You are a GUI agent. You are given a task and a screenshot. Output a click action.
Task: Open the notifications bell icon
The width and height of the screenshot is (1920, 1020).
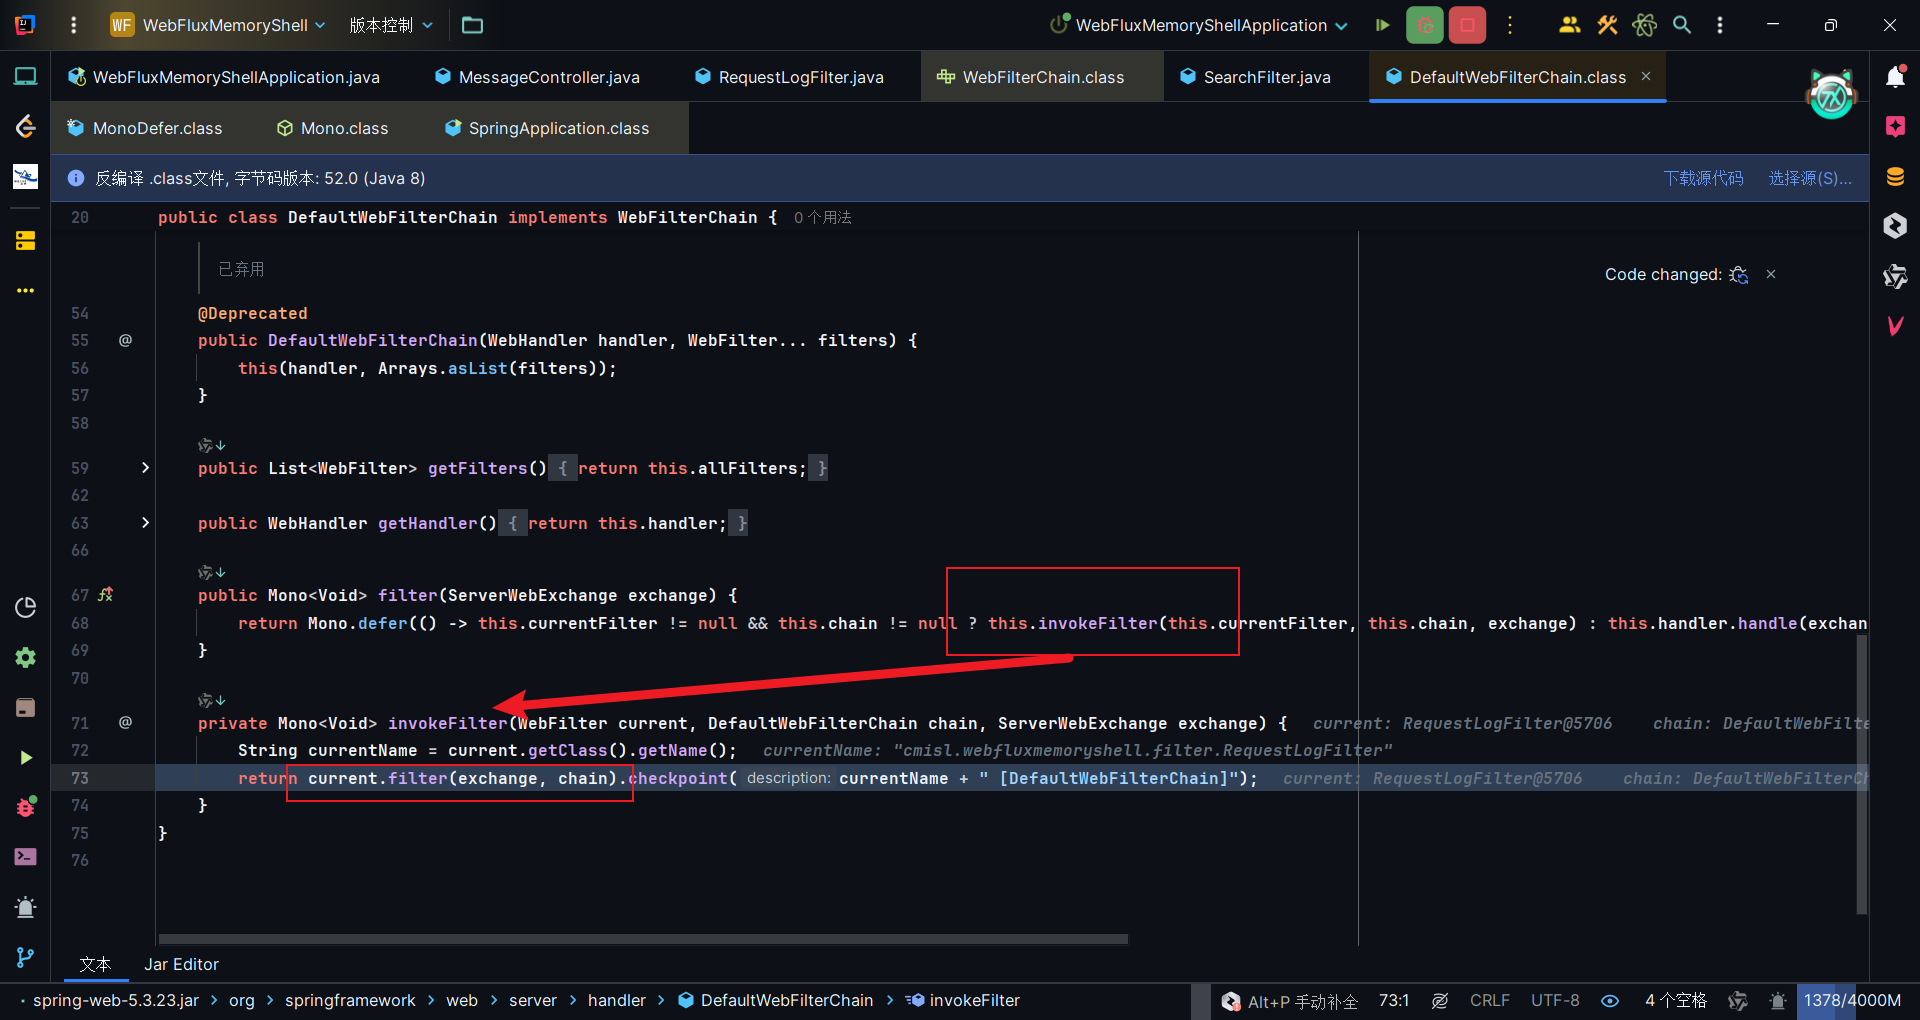(1895, 77)
